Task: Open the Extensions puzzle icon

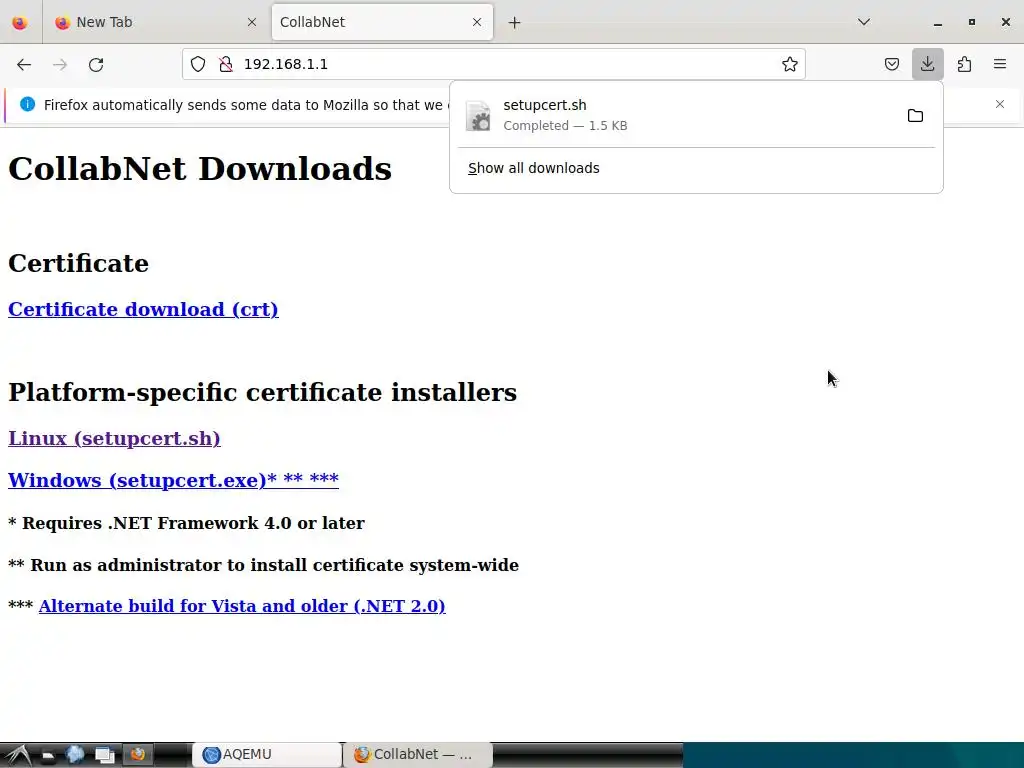Action: point(964,64)
